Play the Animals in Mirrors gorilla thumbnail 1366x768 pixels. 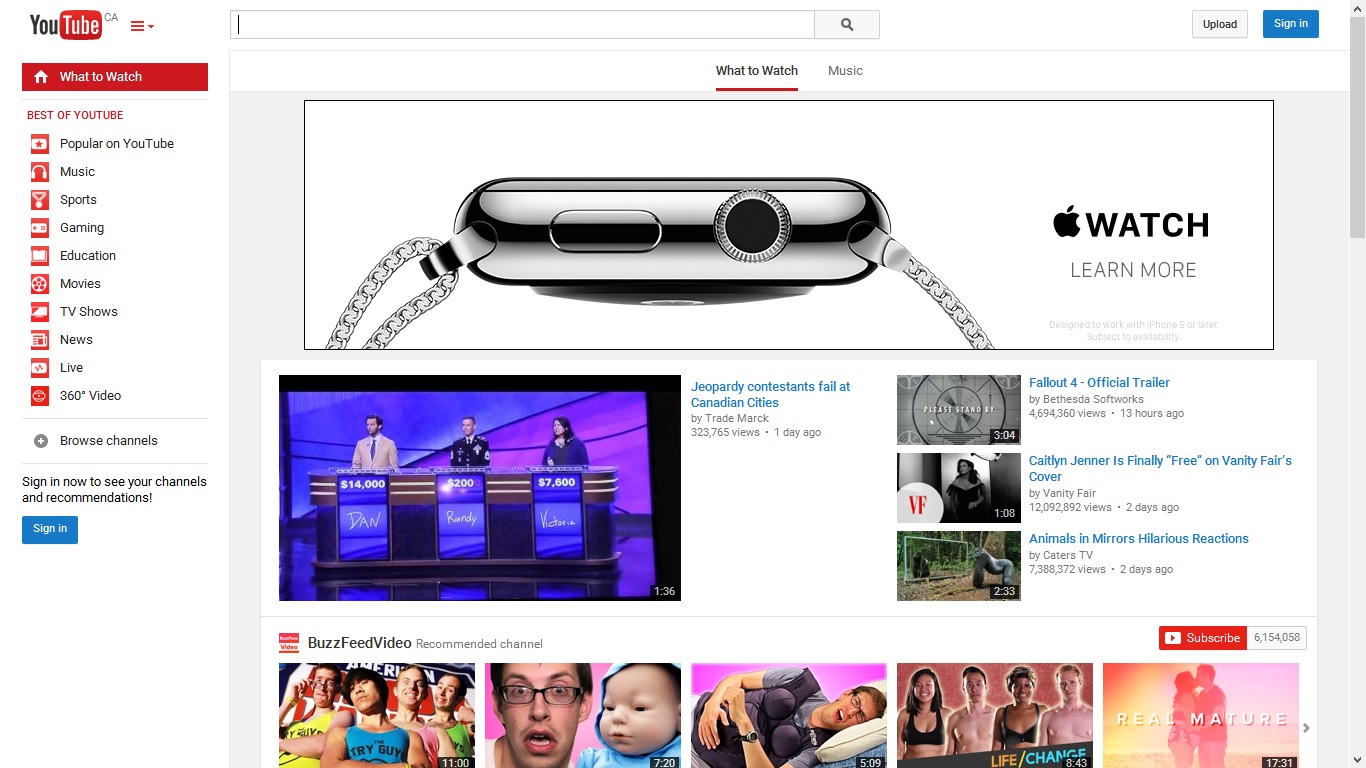[959, 566]
